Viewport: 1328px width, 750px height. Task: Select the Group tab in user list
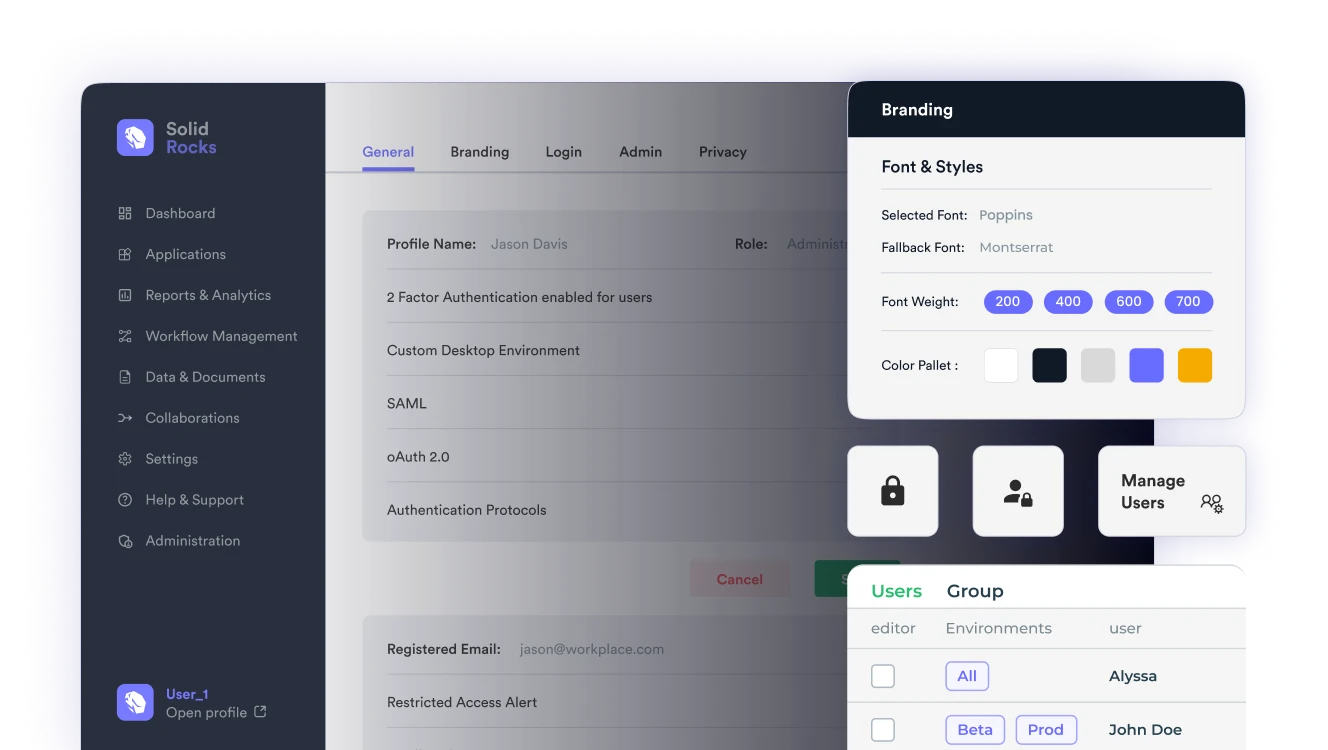[975, 591]
